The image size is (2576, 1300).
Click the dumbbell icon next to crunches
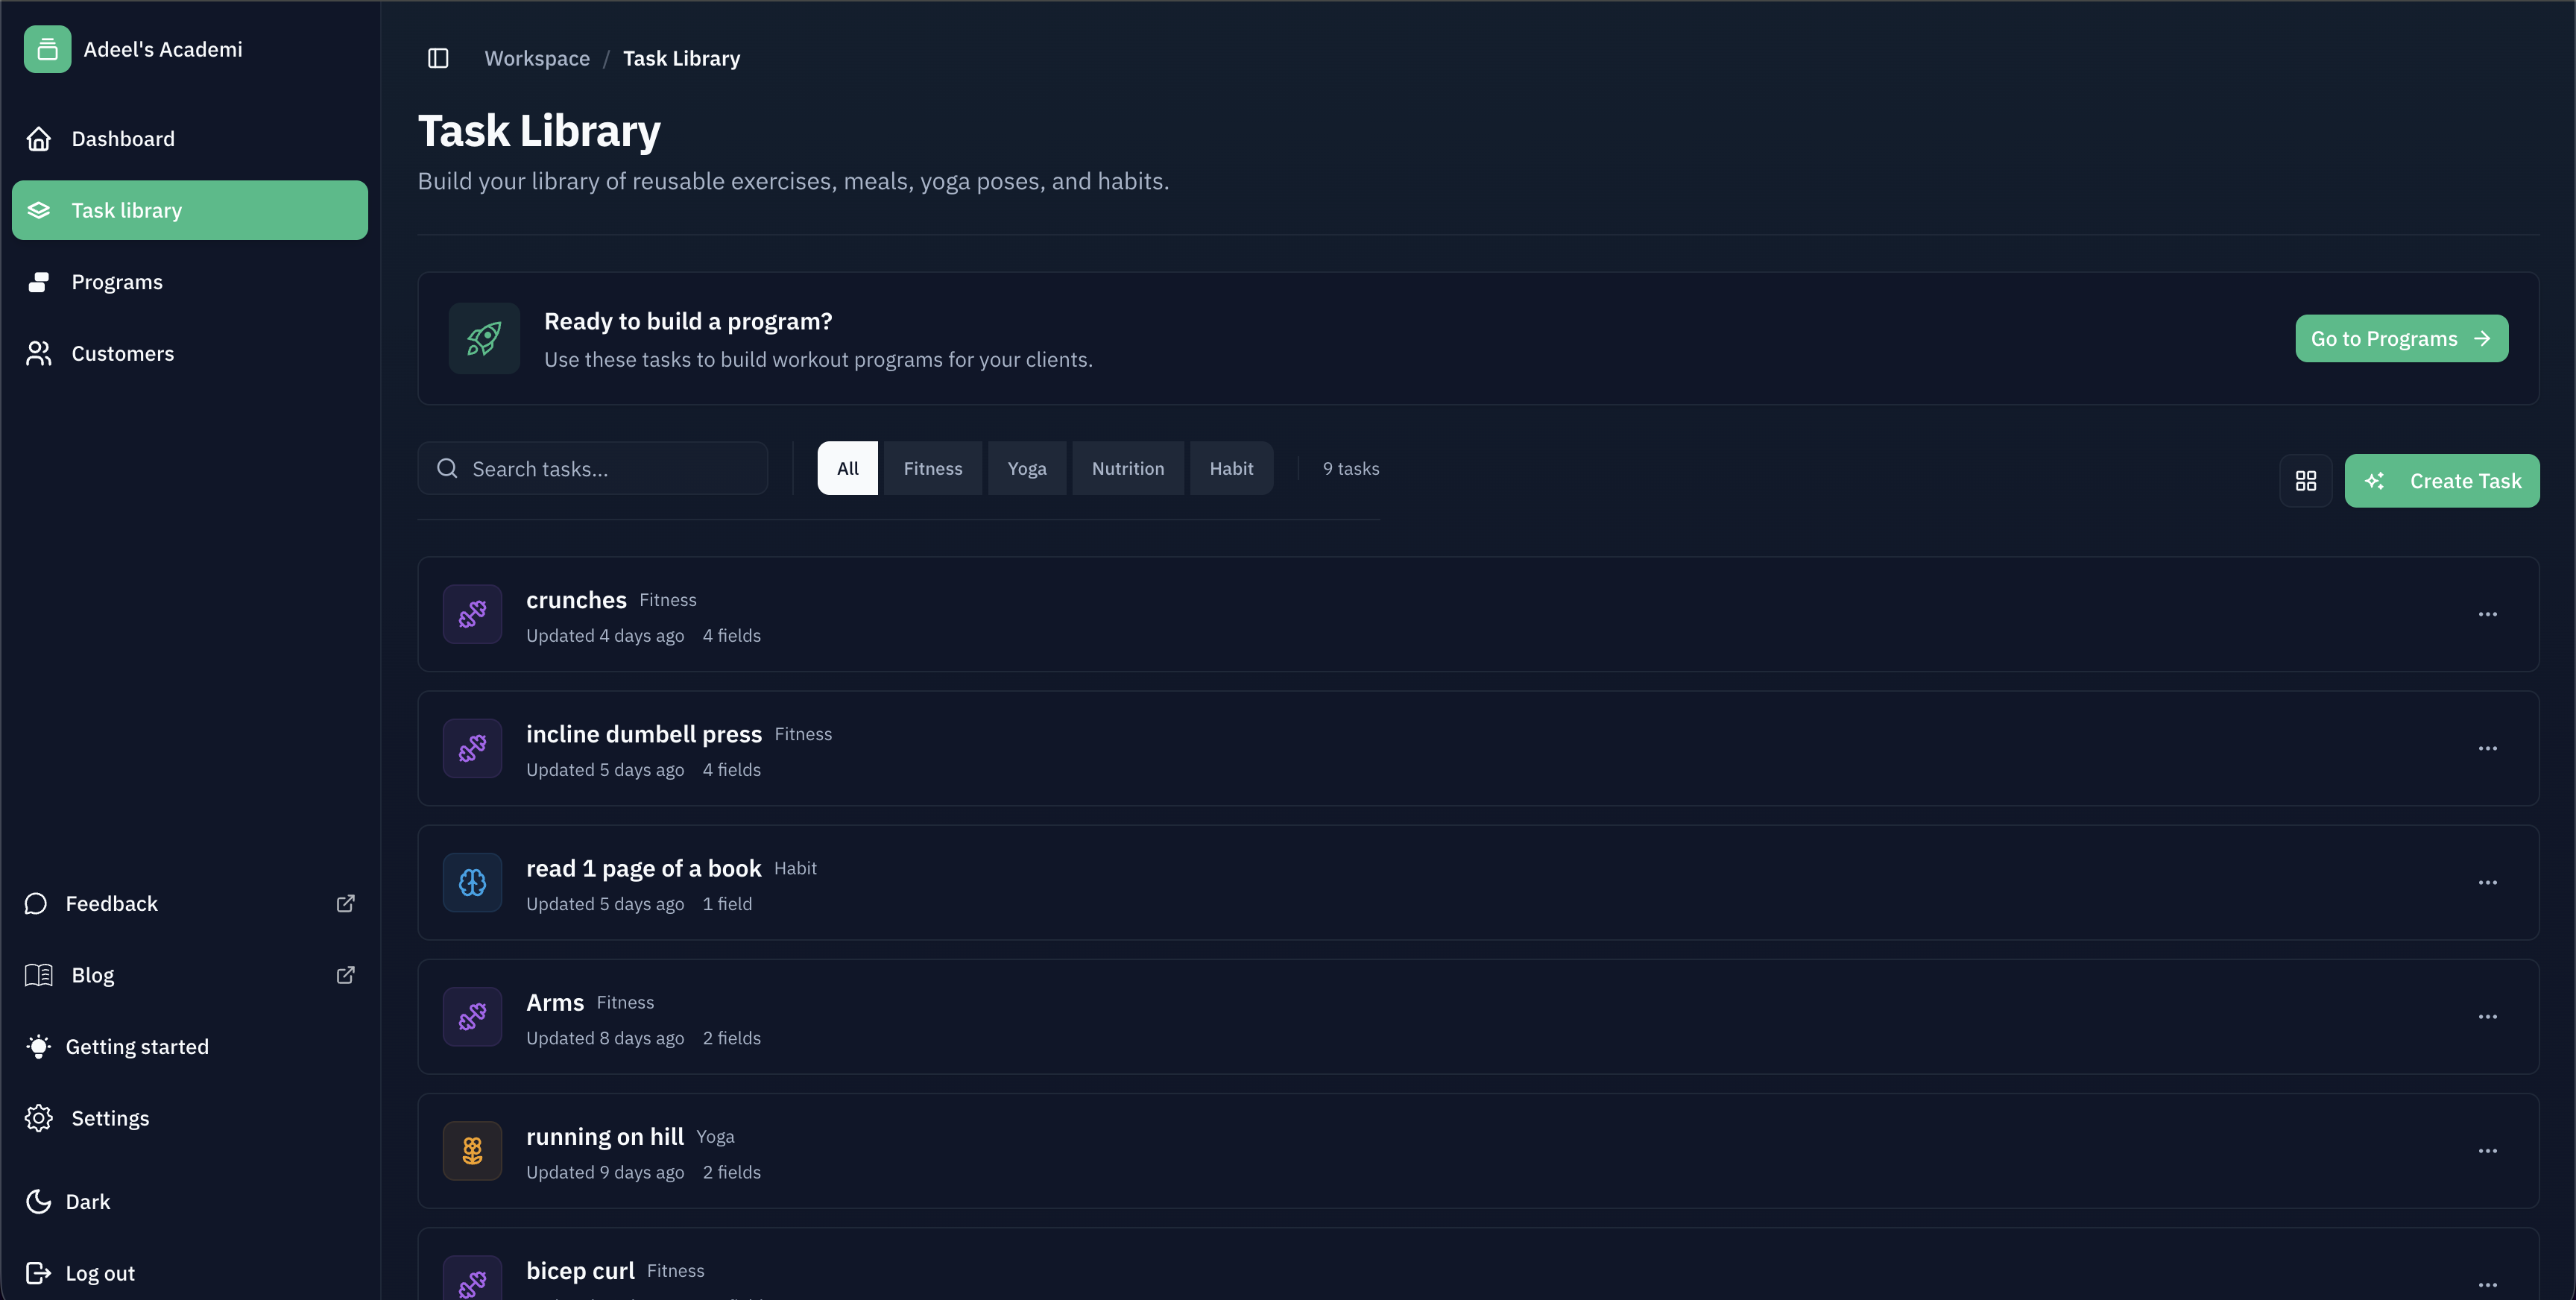[x=471, y=614]
